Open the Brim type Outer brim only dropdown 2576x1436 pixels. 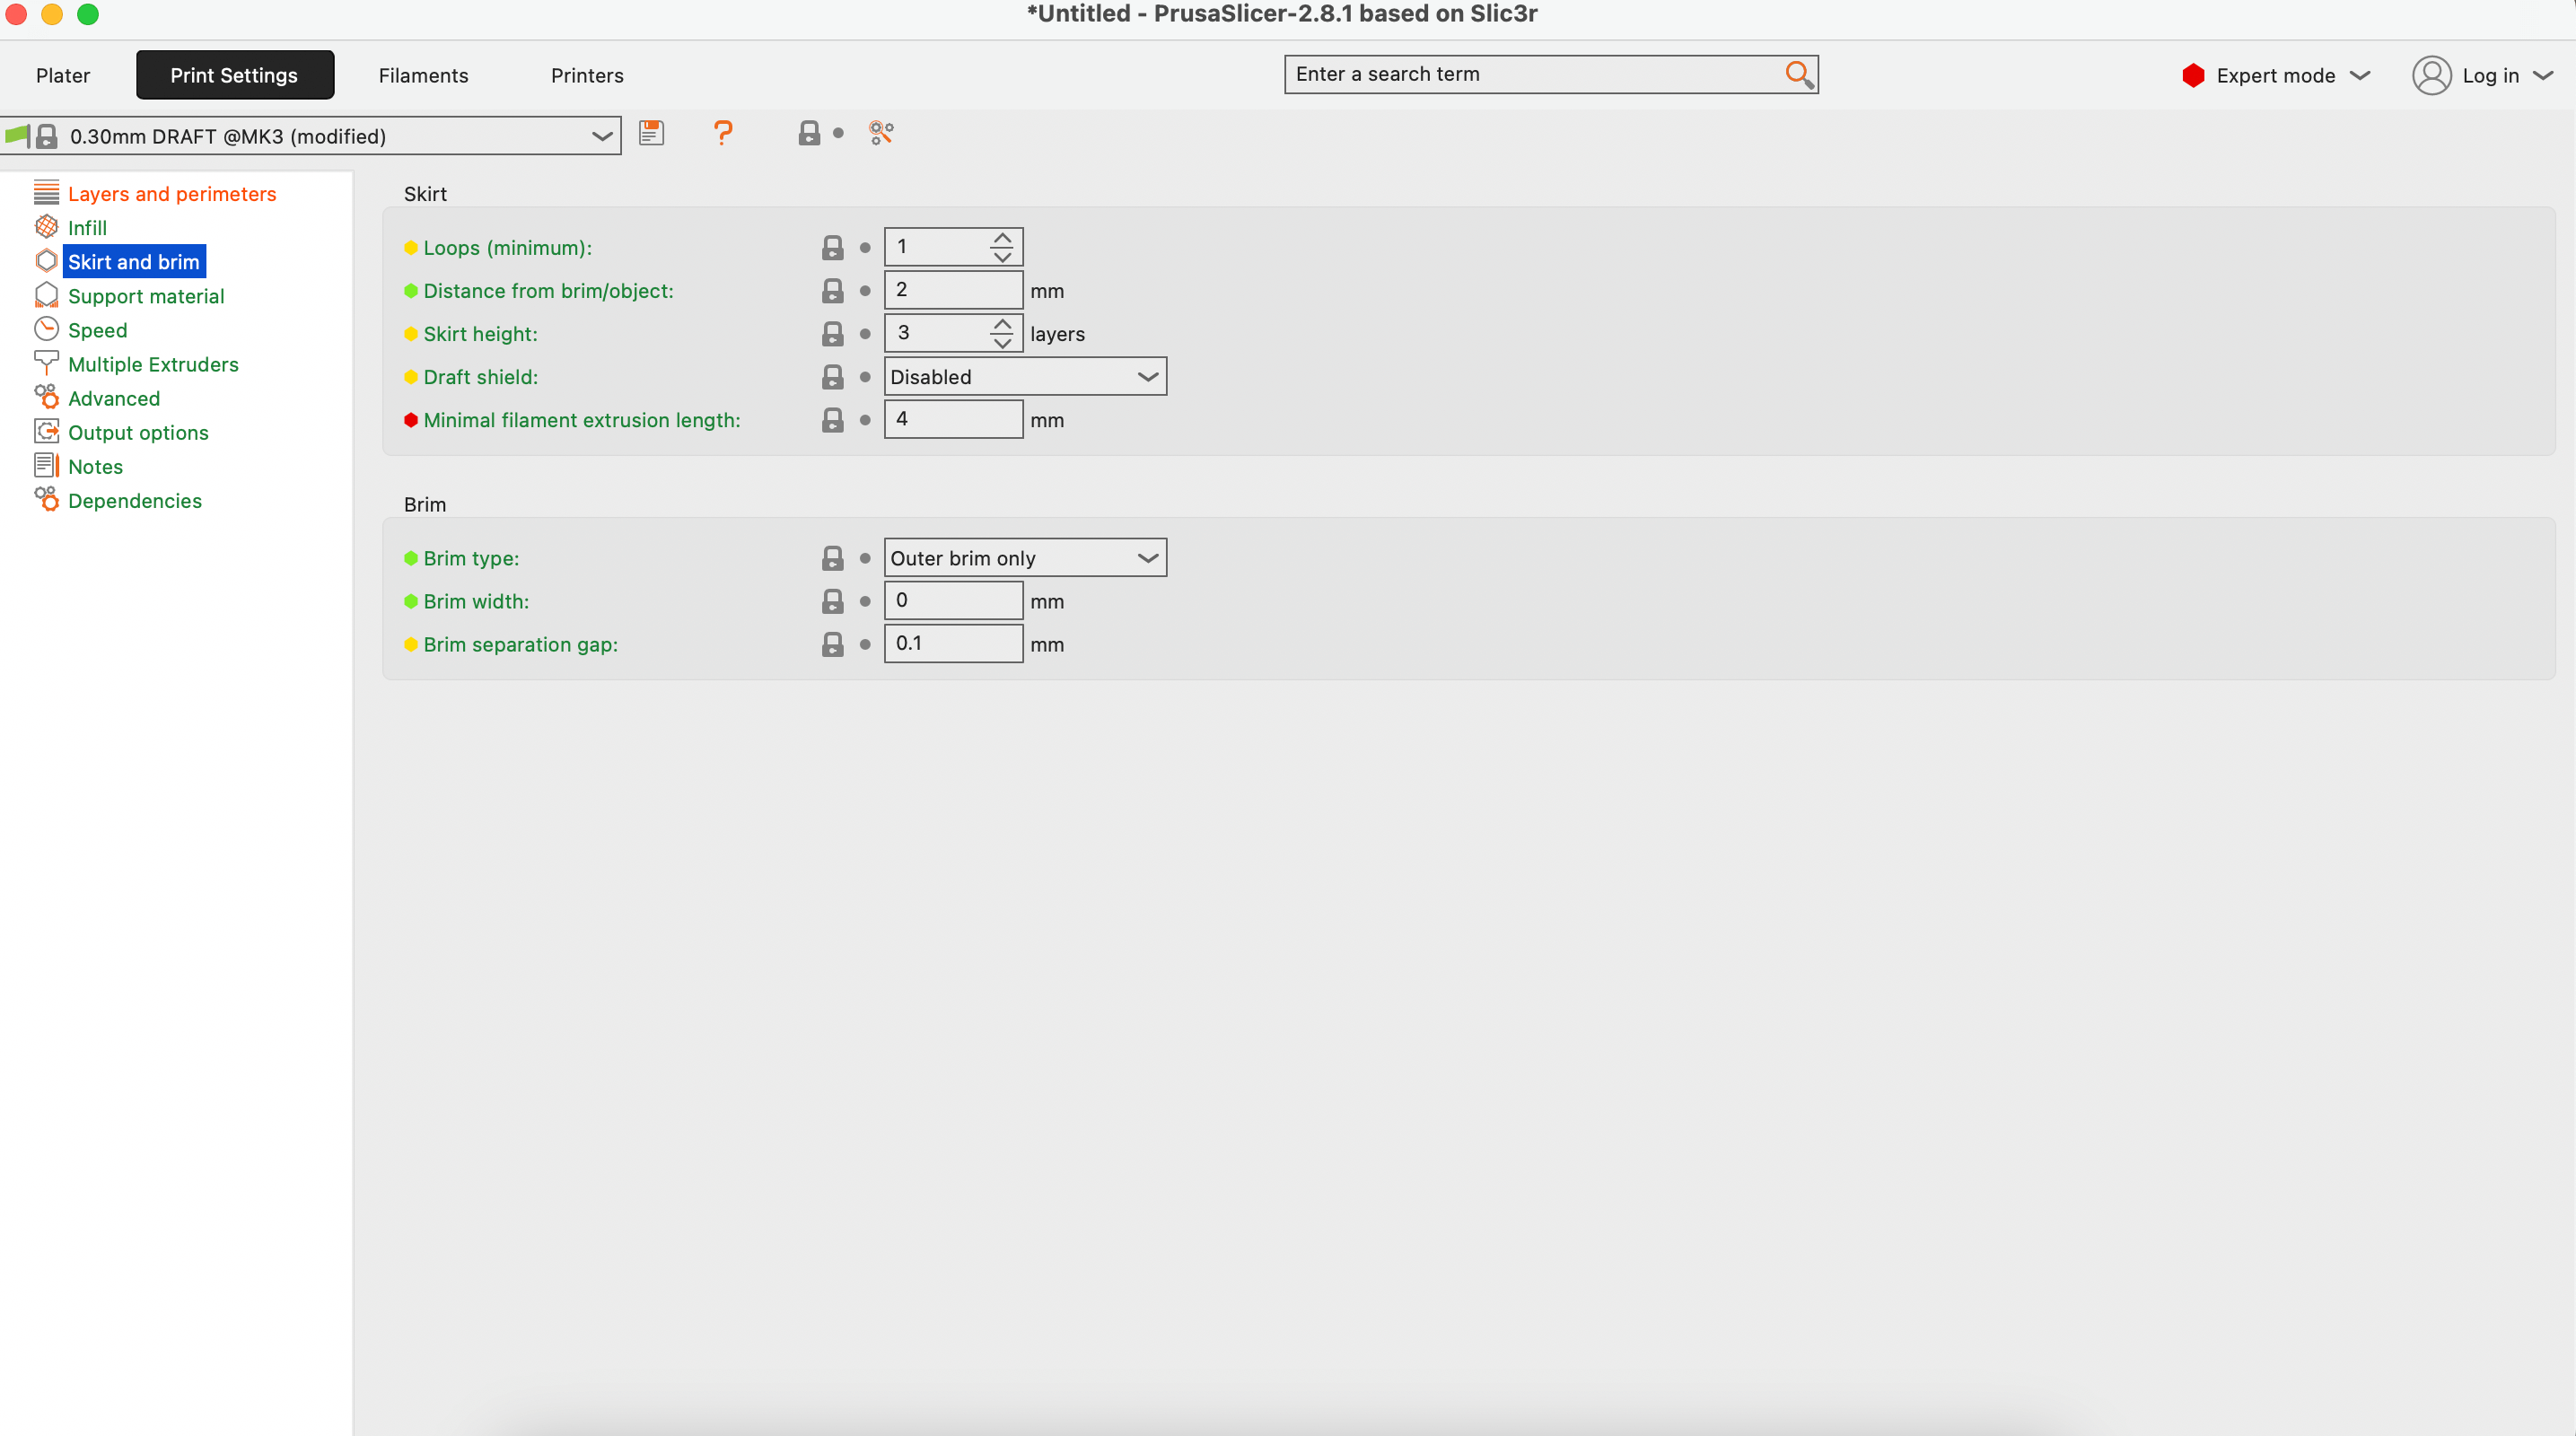coord(1025,558)
